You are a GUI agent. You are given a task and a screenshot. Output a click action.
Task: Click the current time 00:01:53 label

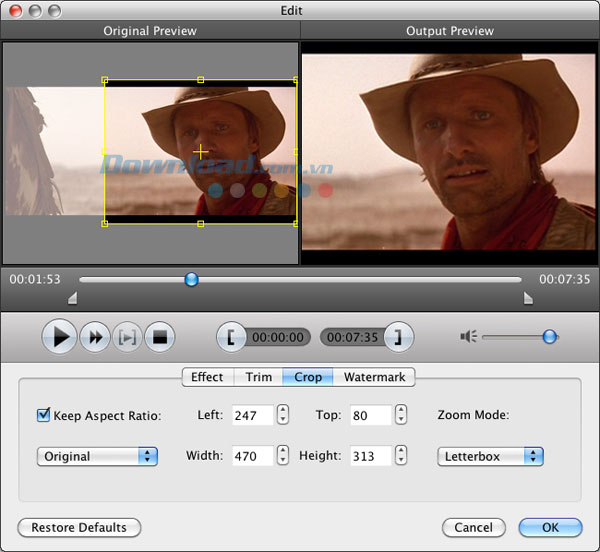[35, 279]
